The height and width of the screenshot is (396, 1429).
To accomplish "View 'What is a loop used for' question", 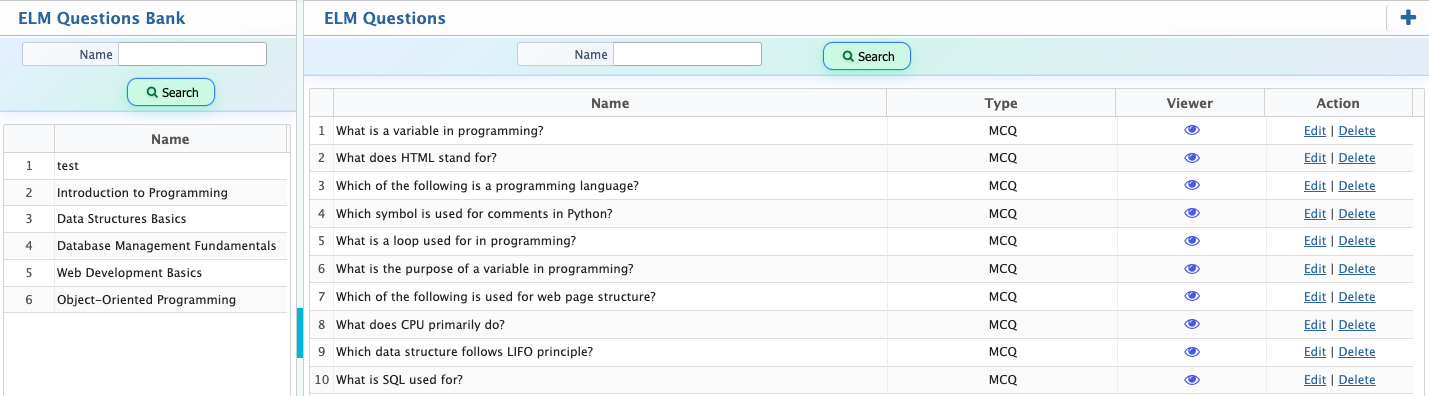I will [x=1191, y=241].
